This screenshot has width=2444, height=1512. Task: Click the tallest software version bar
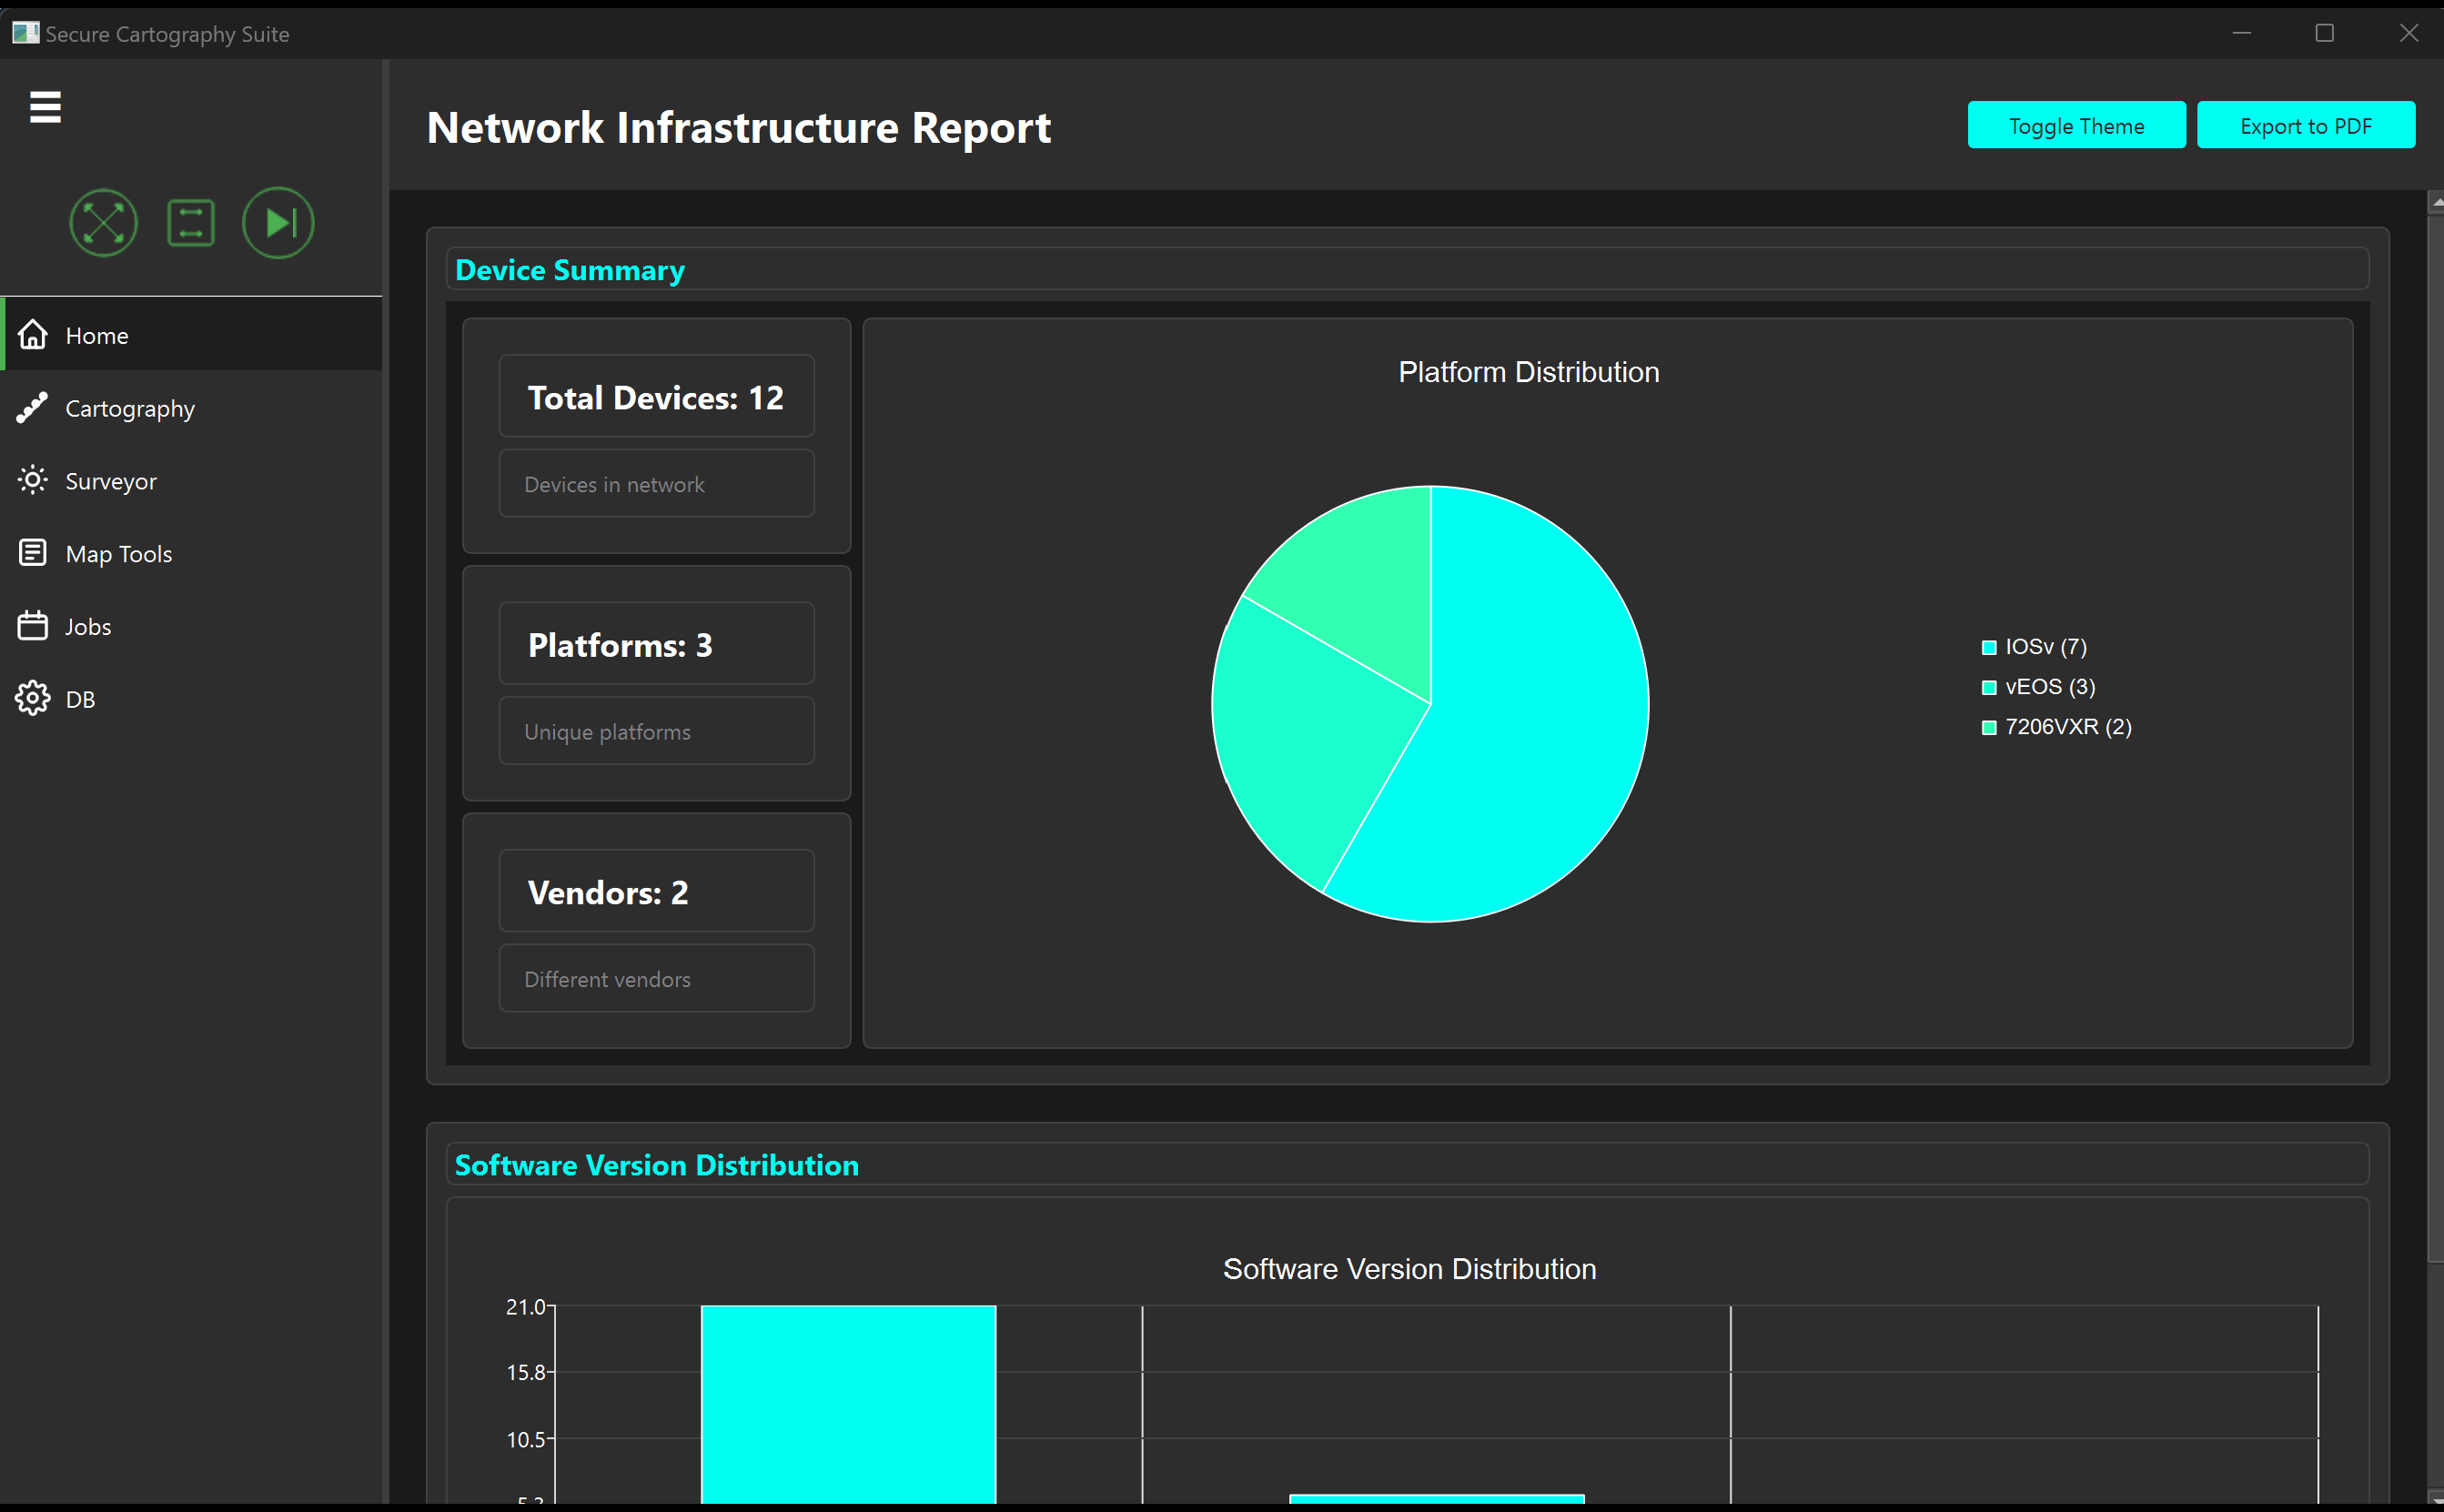point(848,1404)
